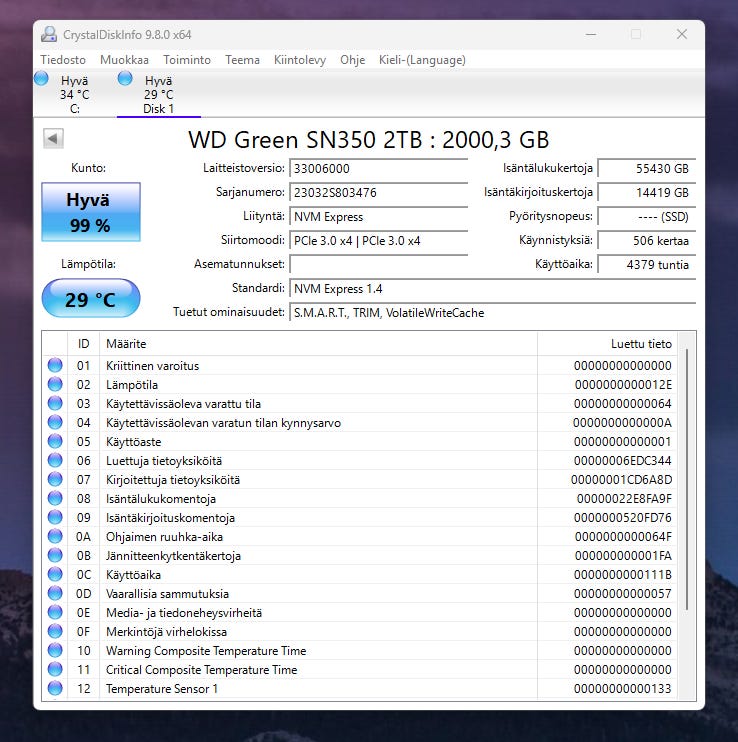Screen dimensions: 738x742
Task: Click status orb for Käytettävissäoleva varattu tila row
Action: click(x=55, y=403)
